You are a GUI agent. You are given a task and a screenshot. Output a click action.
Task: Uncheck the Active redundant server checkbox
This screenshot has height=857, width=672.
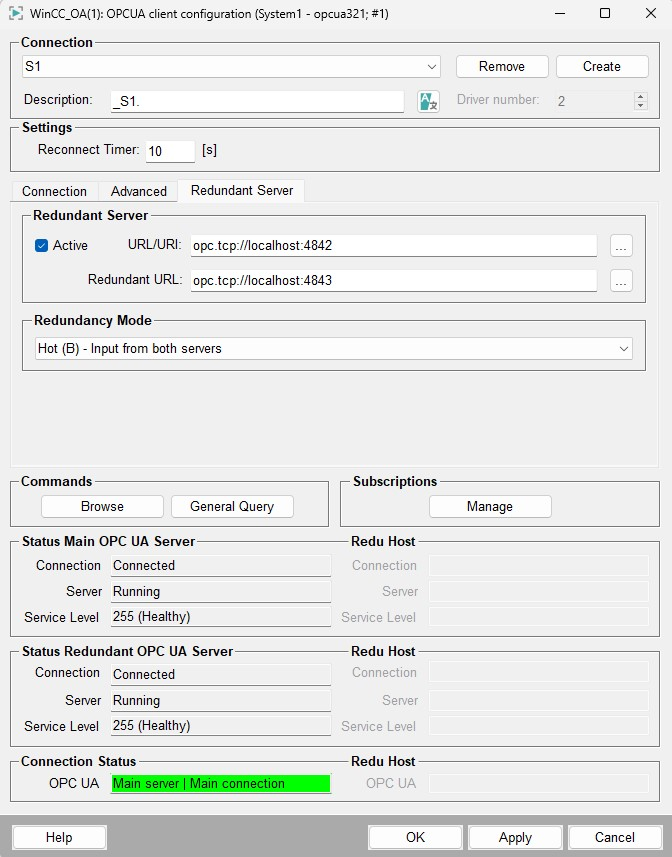pos(42,246)
